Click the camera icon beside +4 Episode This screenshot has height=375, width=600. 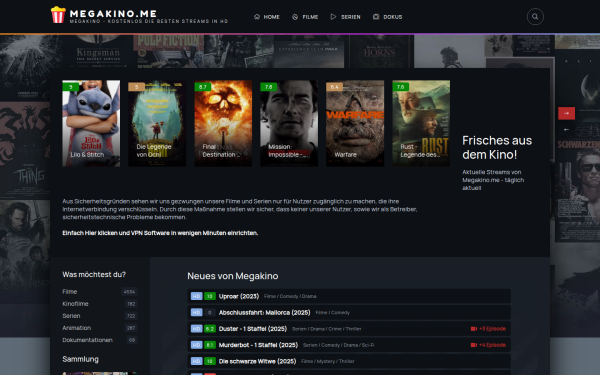tap(474, 345)
